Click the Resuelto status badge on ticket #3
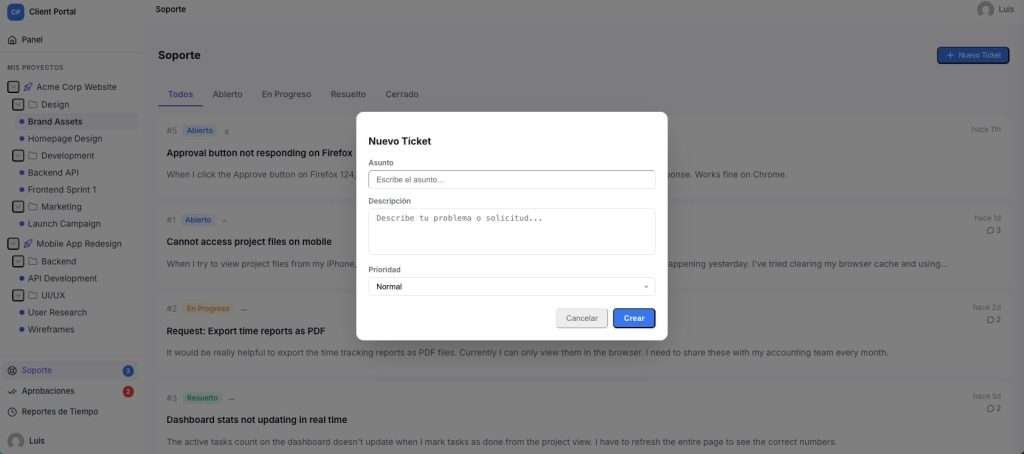The height and width of the screenshot is (454, 1024). [x=202, y=398]
